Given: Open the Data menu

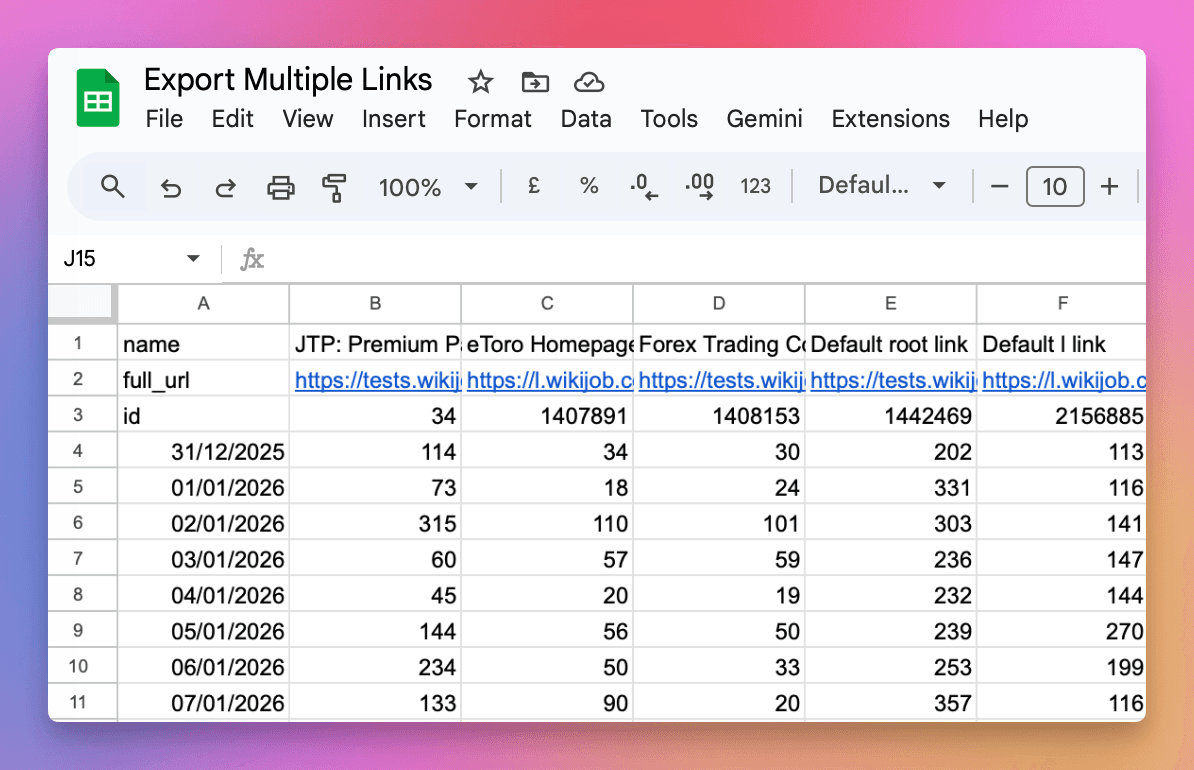Looking at the screenshot, I should [x=586, y=119].
